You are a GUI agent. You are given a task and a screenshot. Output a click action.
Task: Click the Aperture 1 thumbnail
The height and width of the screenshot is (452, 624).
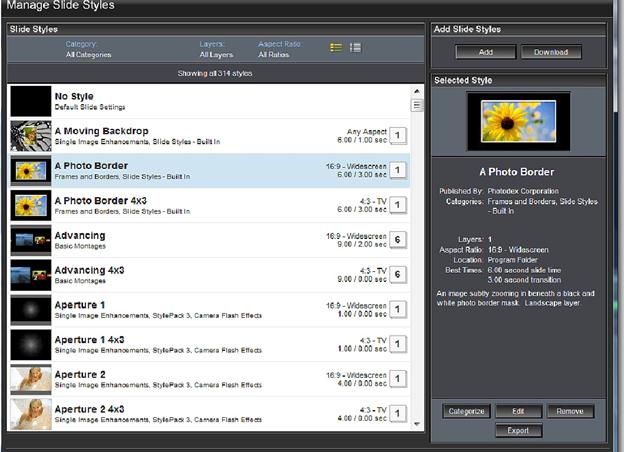click(x=30, y=309)
